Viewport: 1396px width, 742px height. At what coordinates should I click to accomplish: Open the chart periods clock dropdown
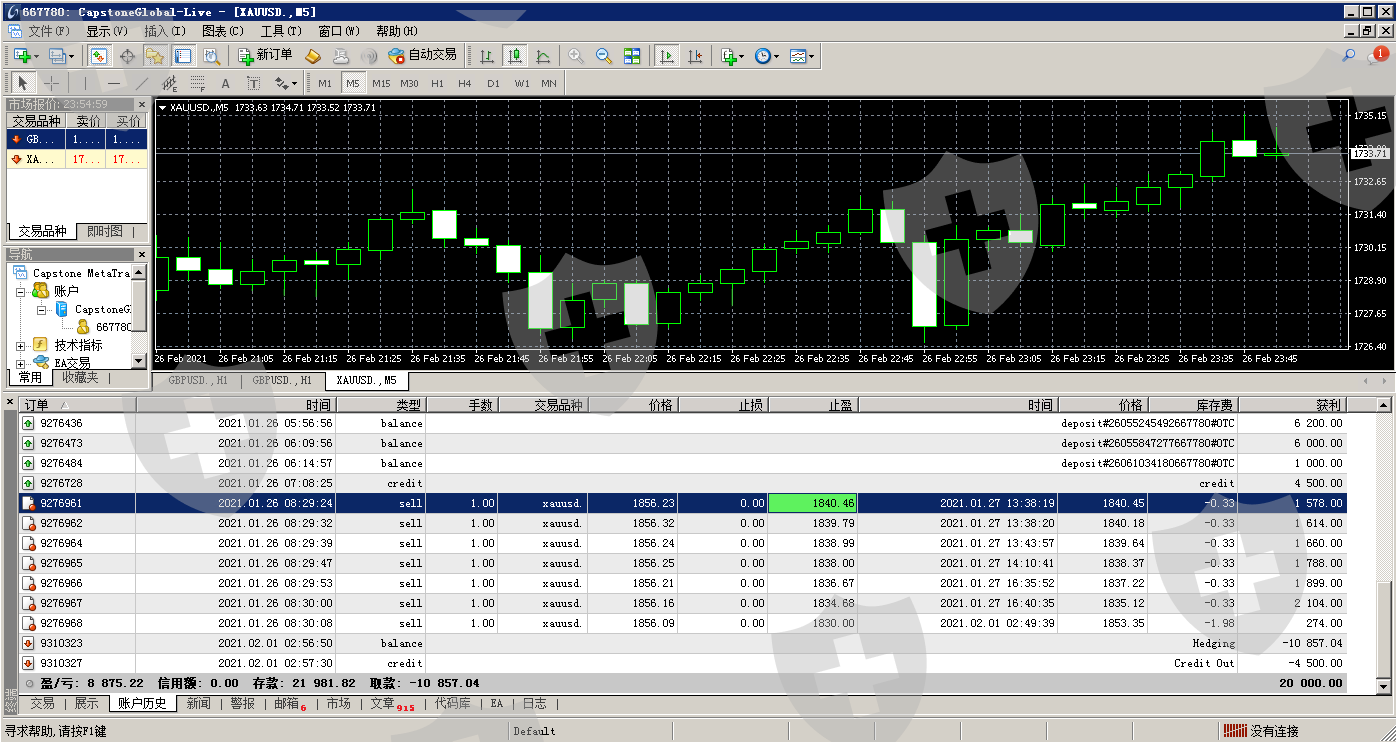click(767, 56)
